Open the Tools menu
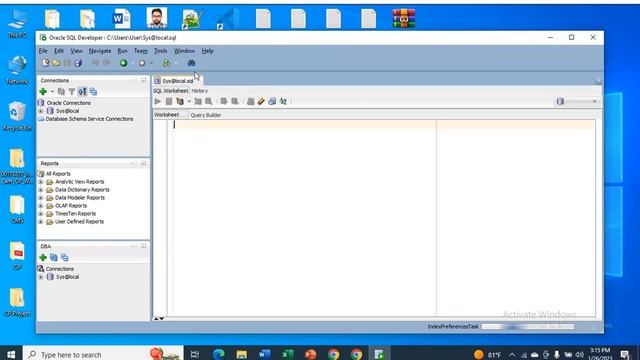Viewport: 640px width, 360px height. (x=160, y=51)
